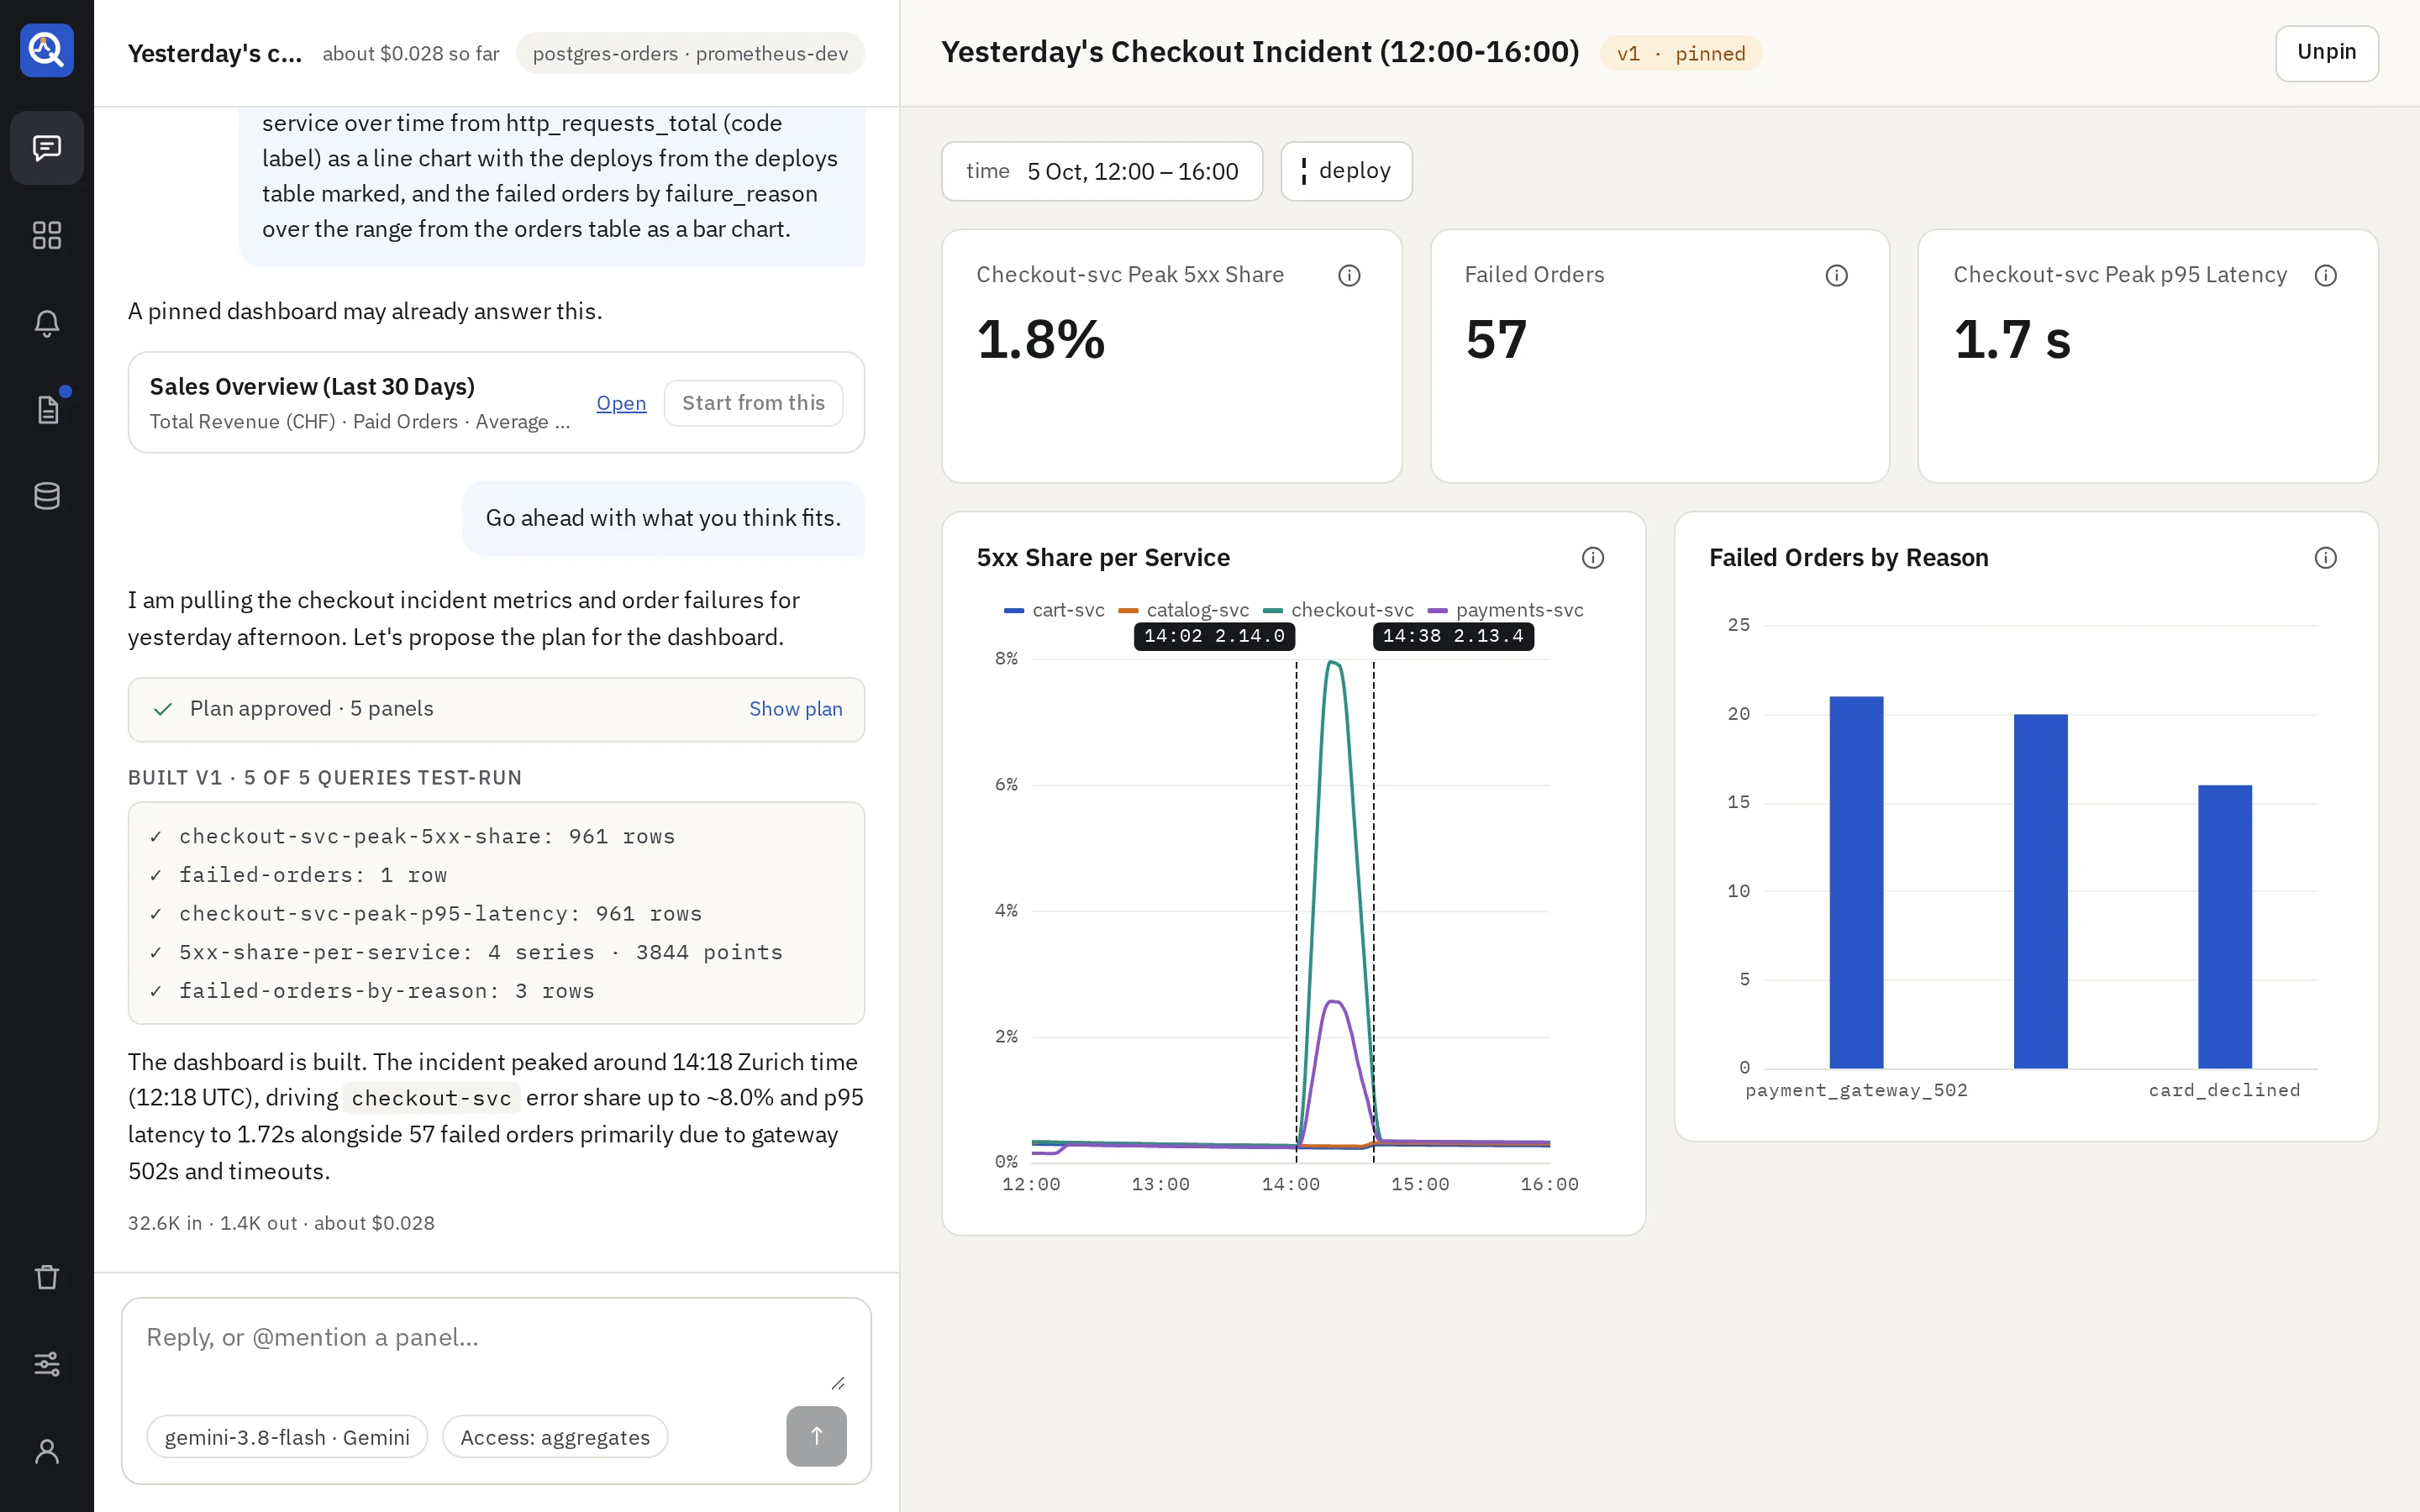Toggle the deploy markers filter
This screenshot has height=1512, width=2420.
1346,171
